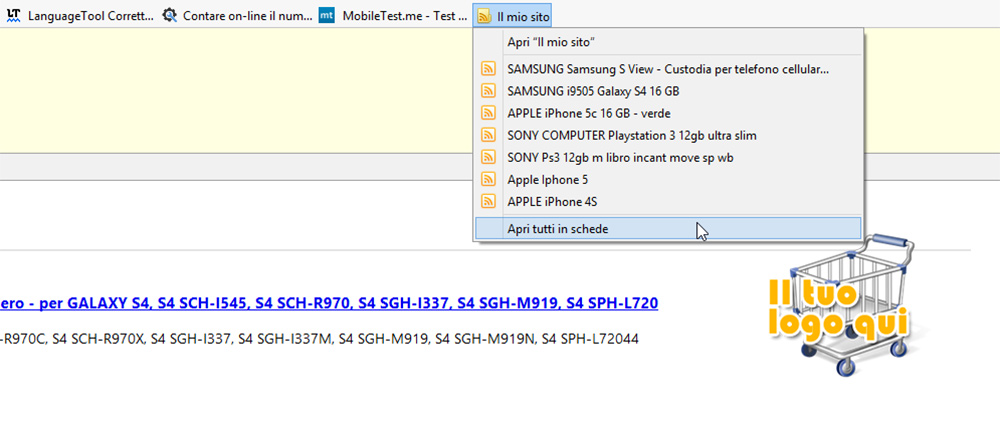This screenshot has height=431, width=1000.
Task: Click the Il tuo logo qui cart image
Action: 841,305
